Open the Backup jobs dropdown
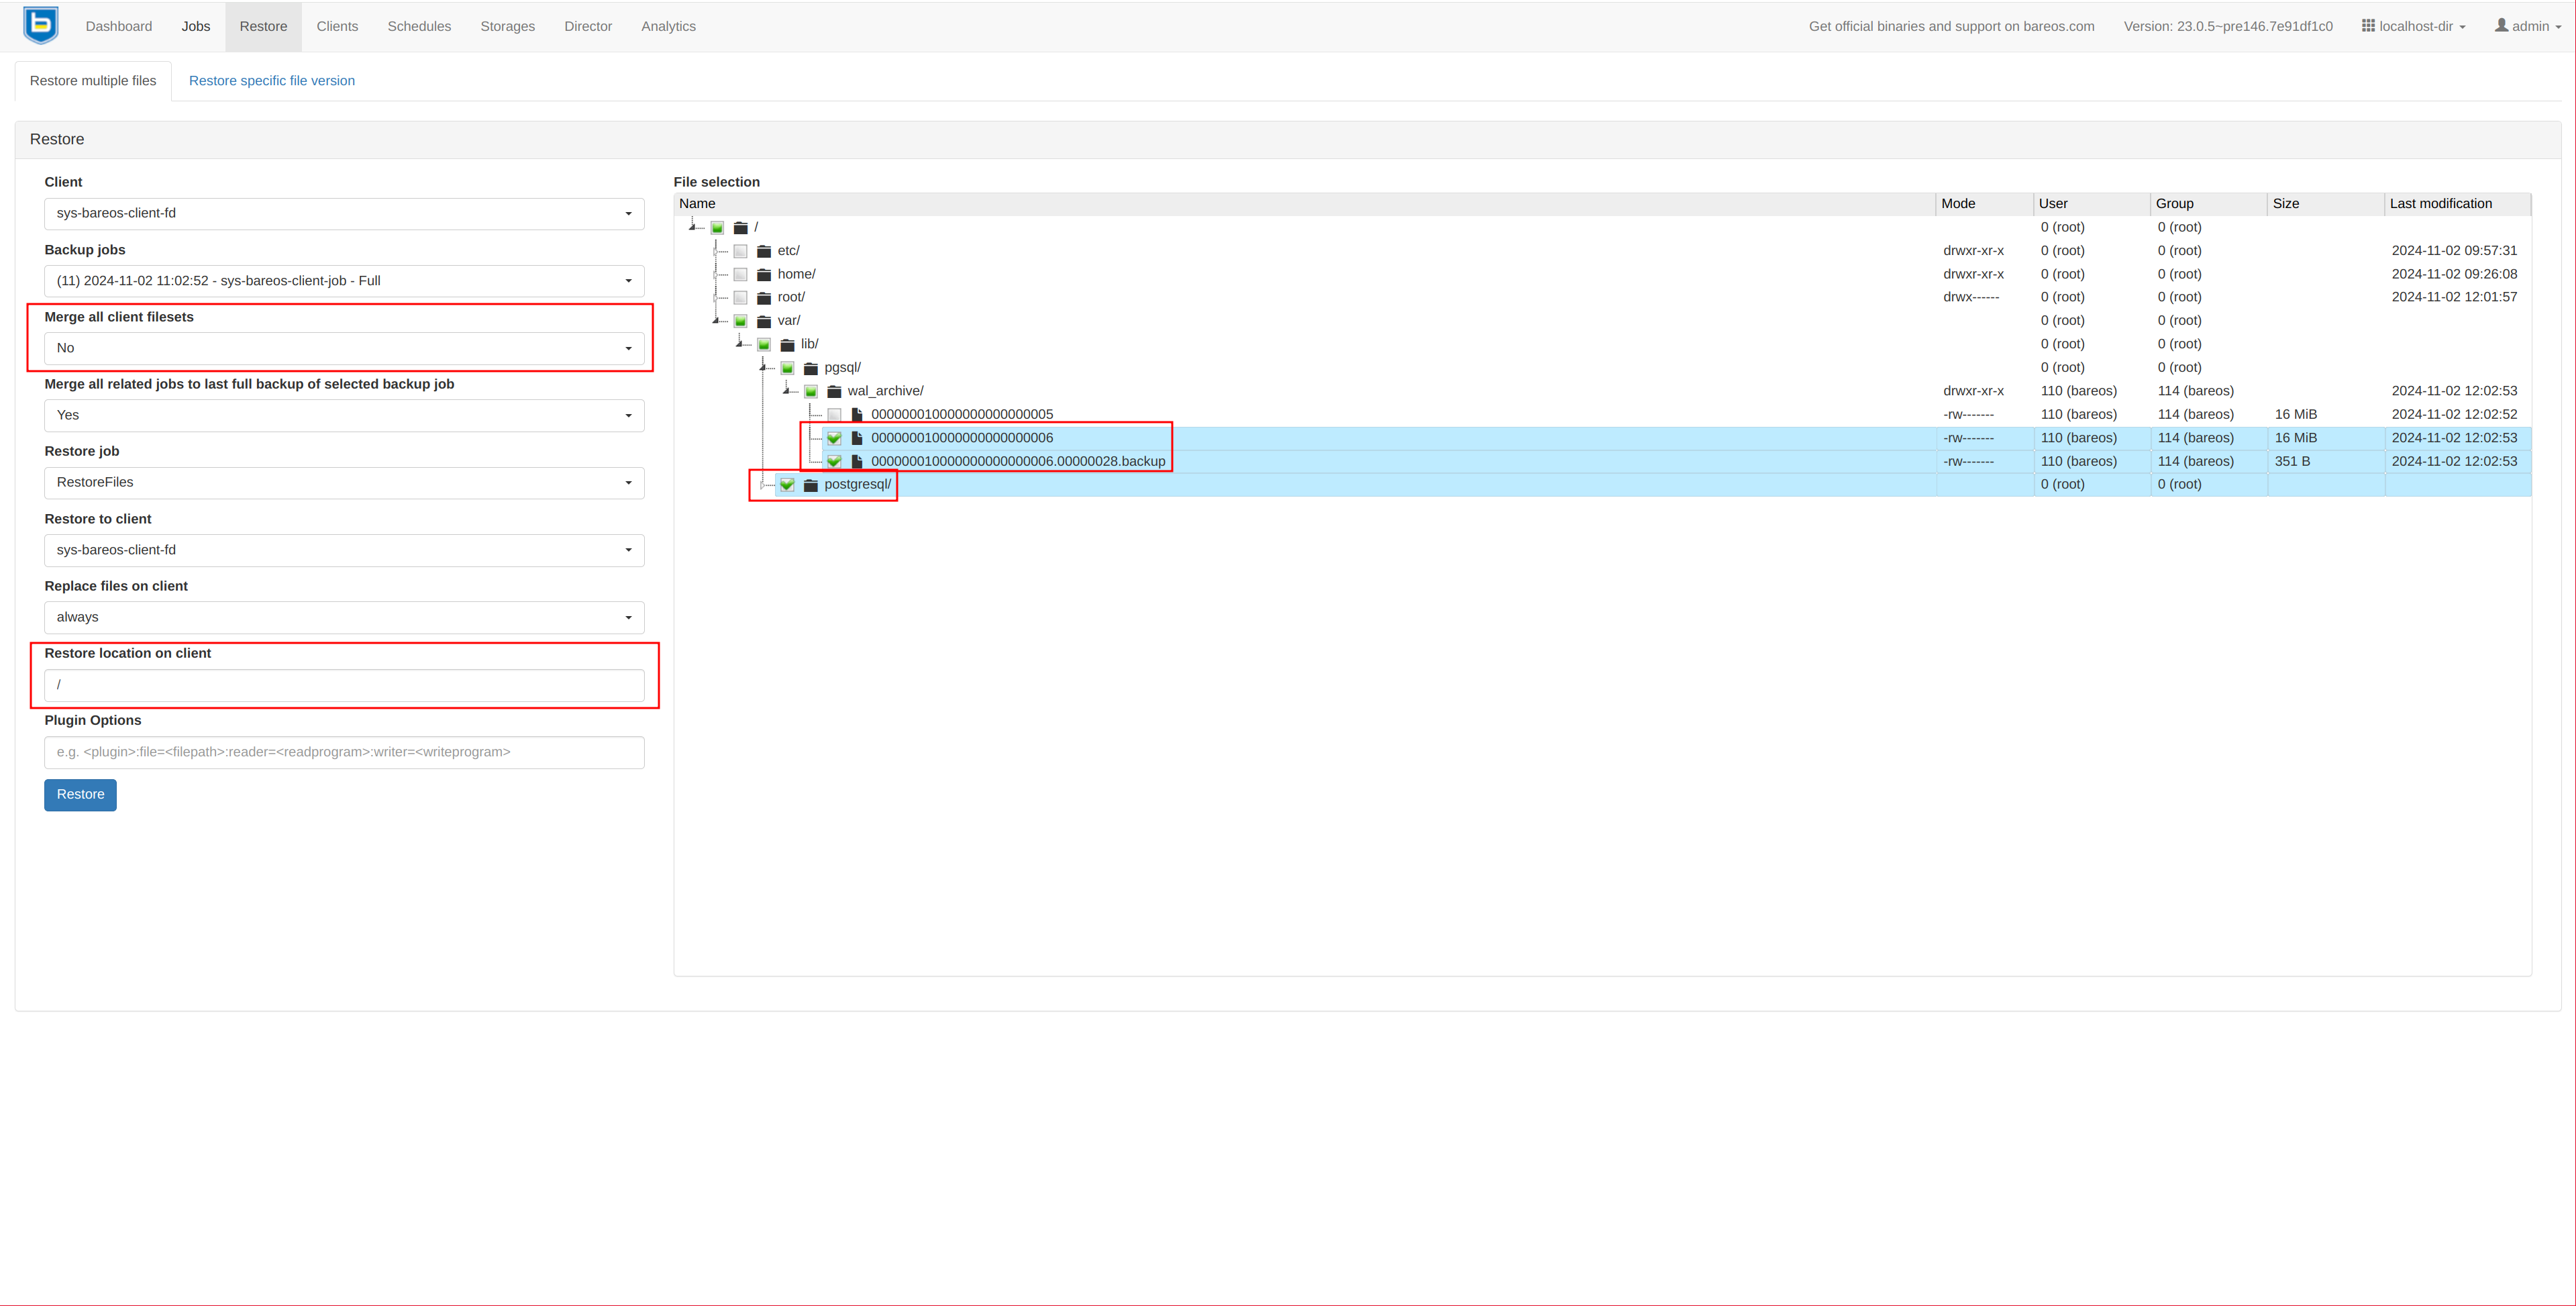This screenshot has height=1306, width=2576. point(344,281)
